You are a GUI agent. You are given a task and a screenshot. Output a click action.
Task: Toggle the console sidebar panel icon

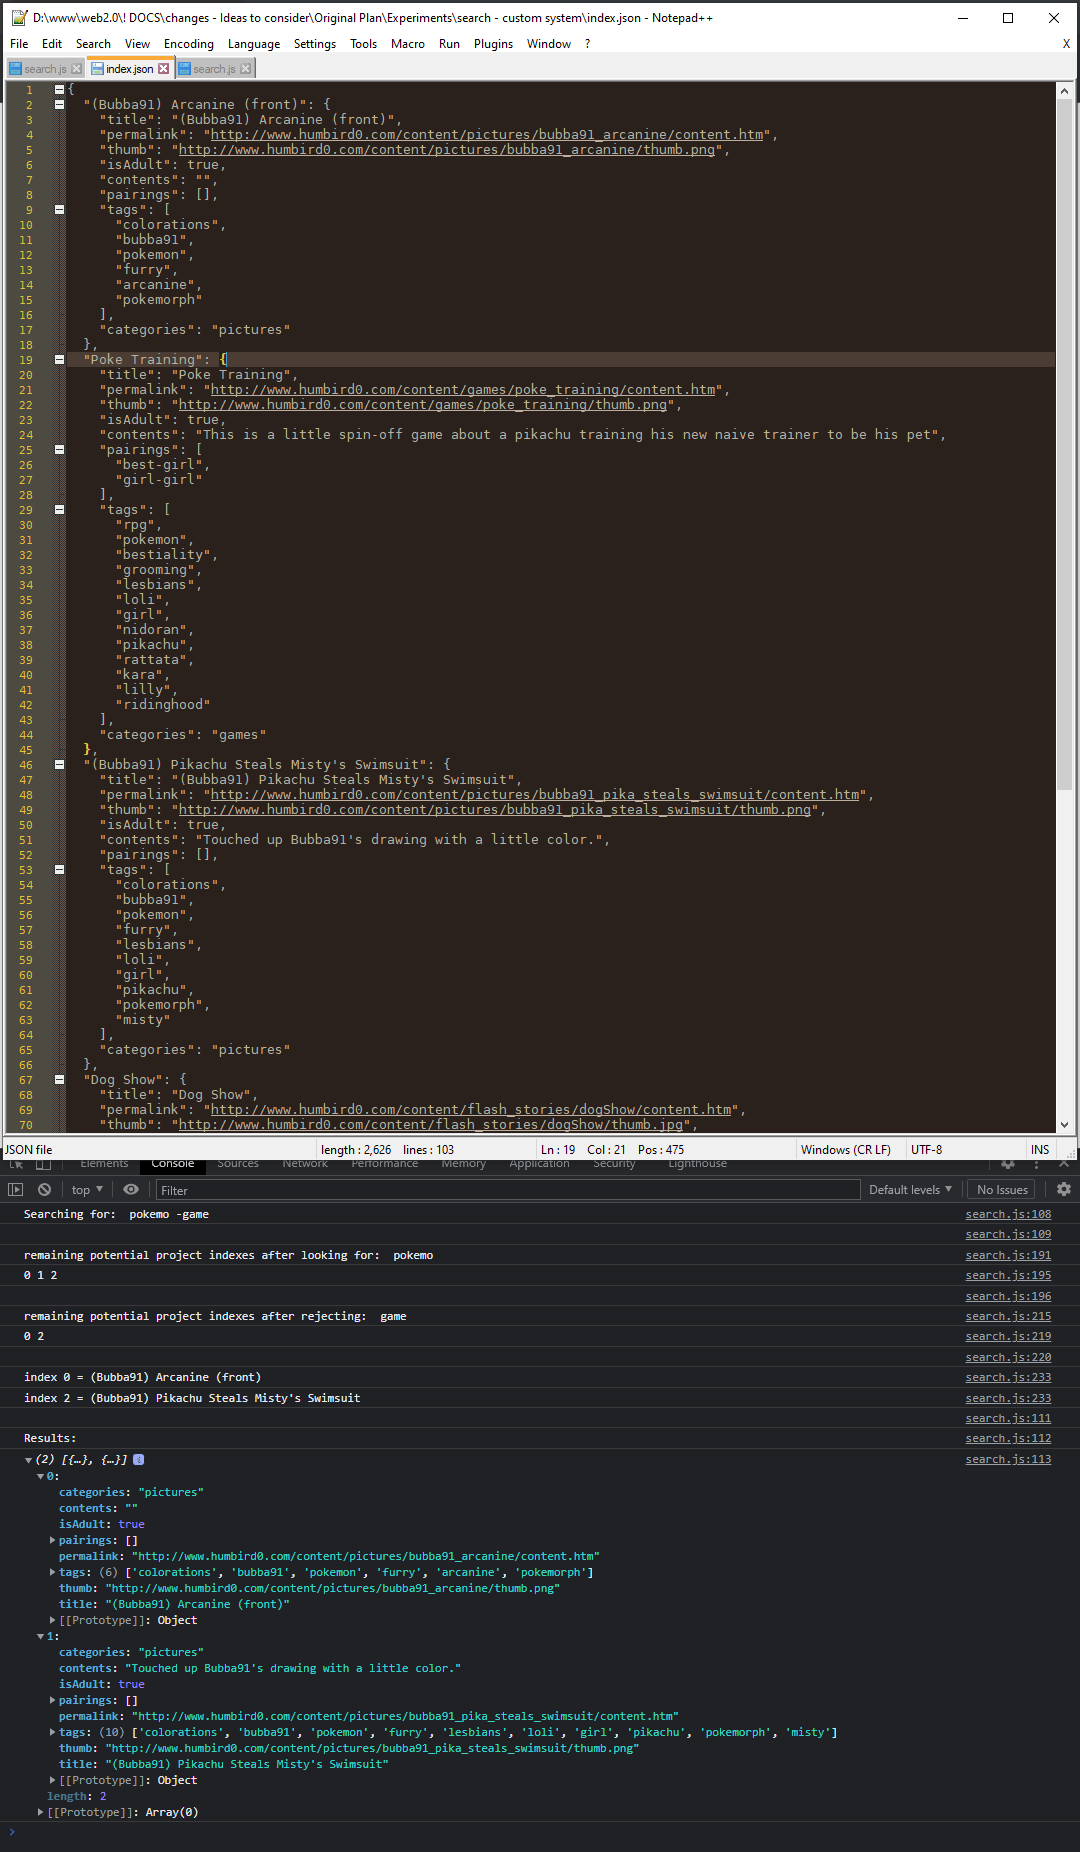(15, 1189)
